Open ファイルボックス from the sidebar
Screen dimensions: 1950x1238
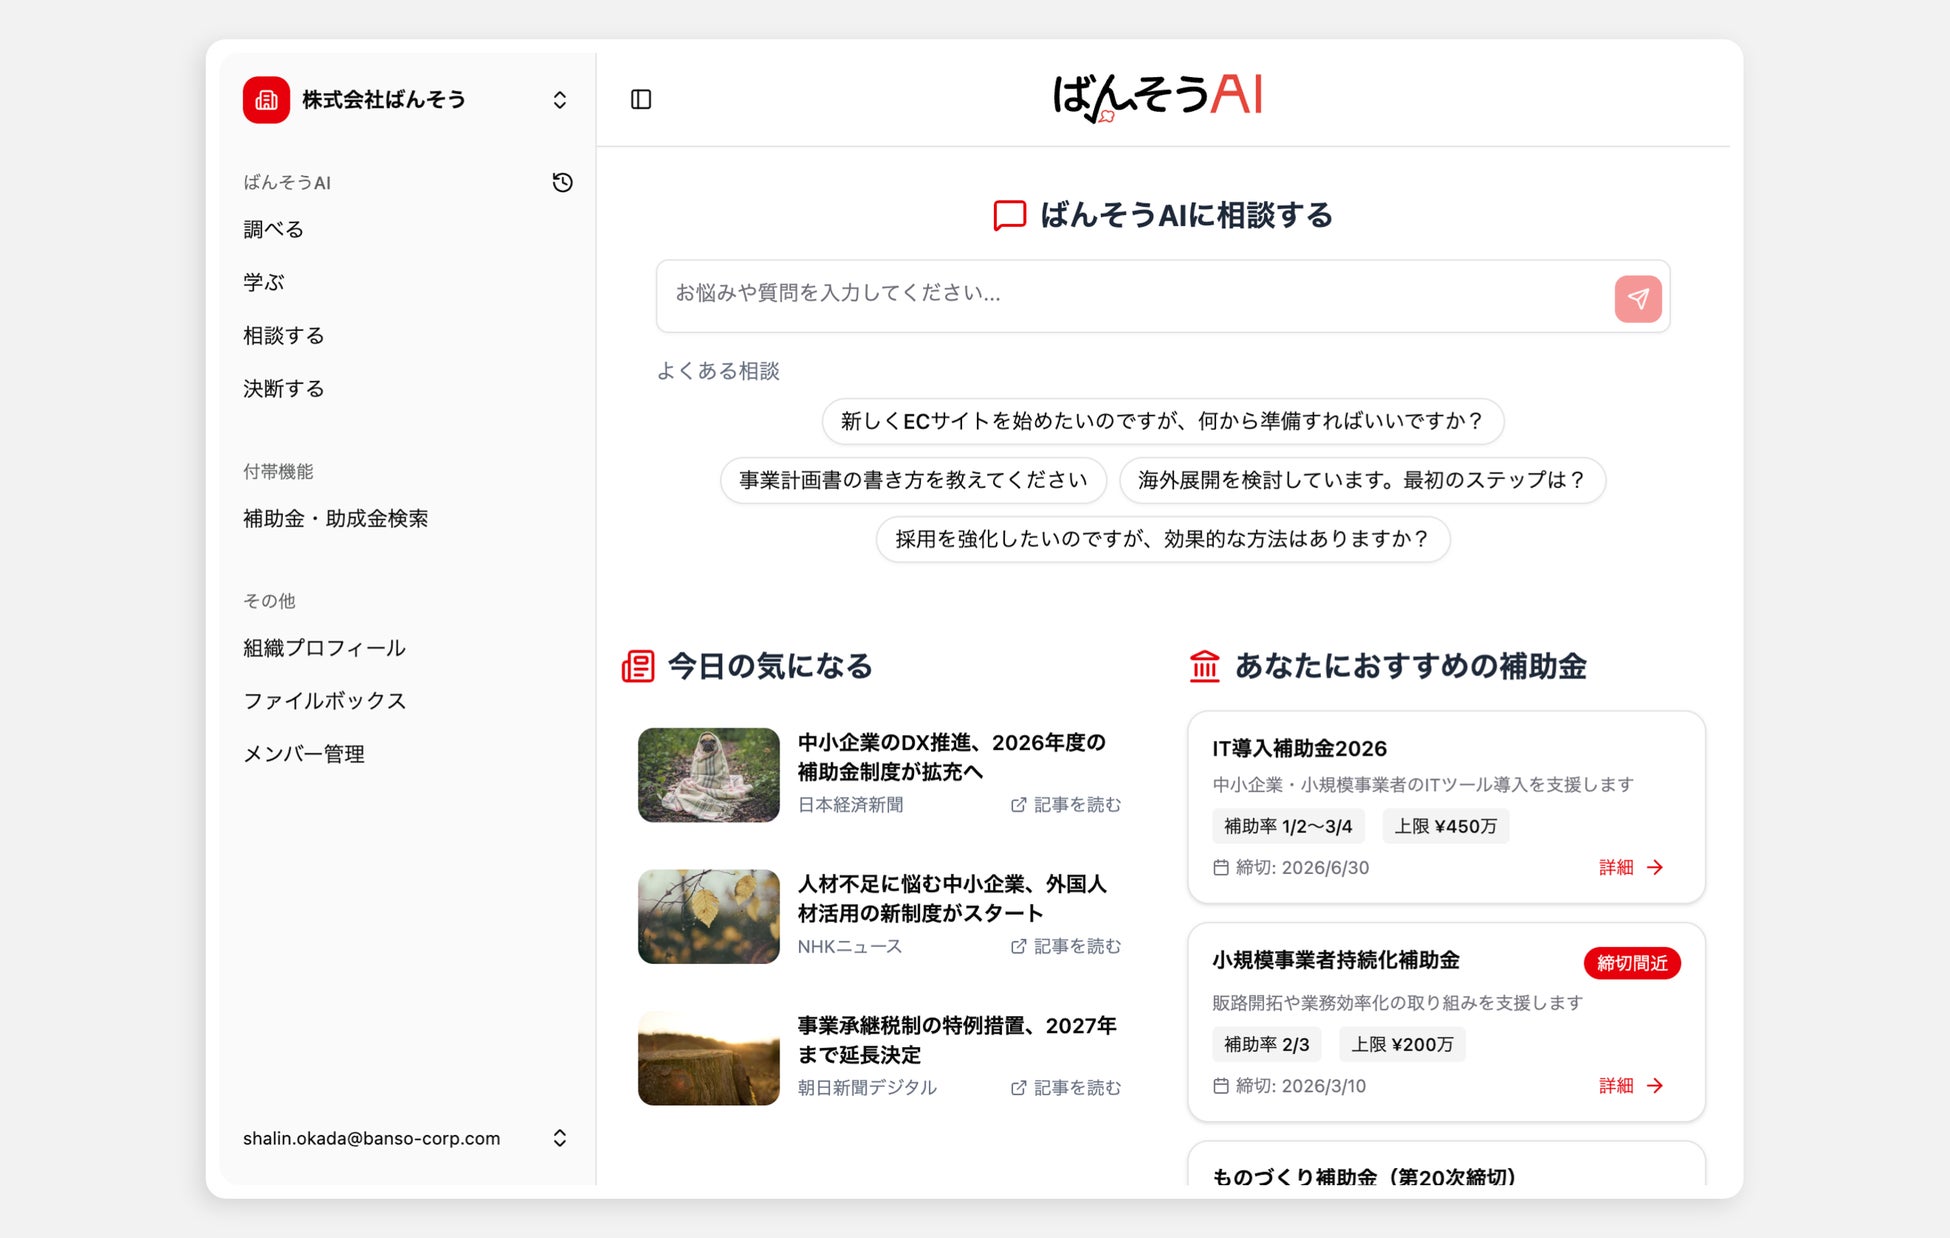tap(324, 701)
